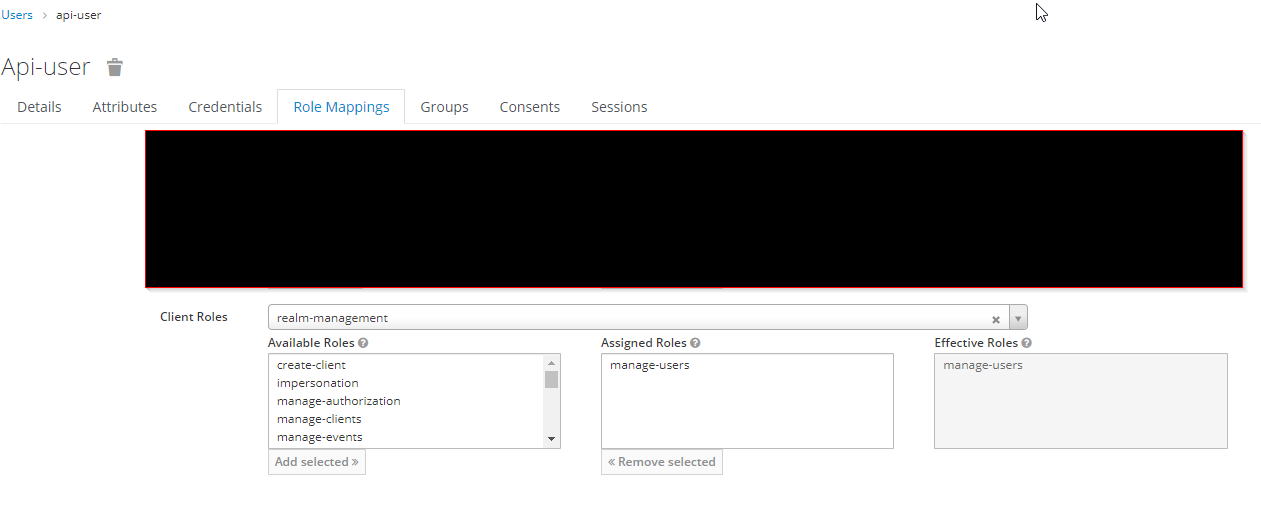Clear the realm-management client selection

click(996, 319)
